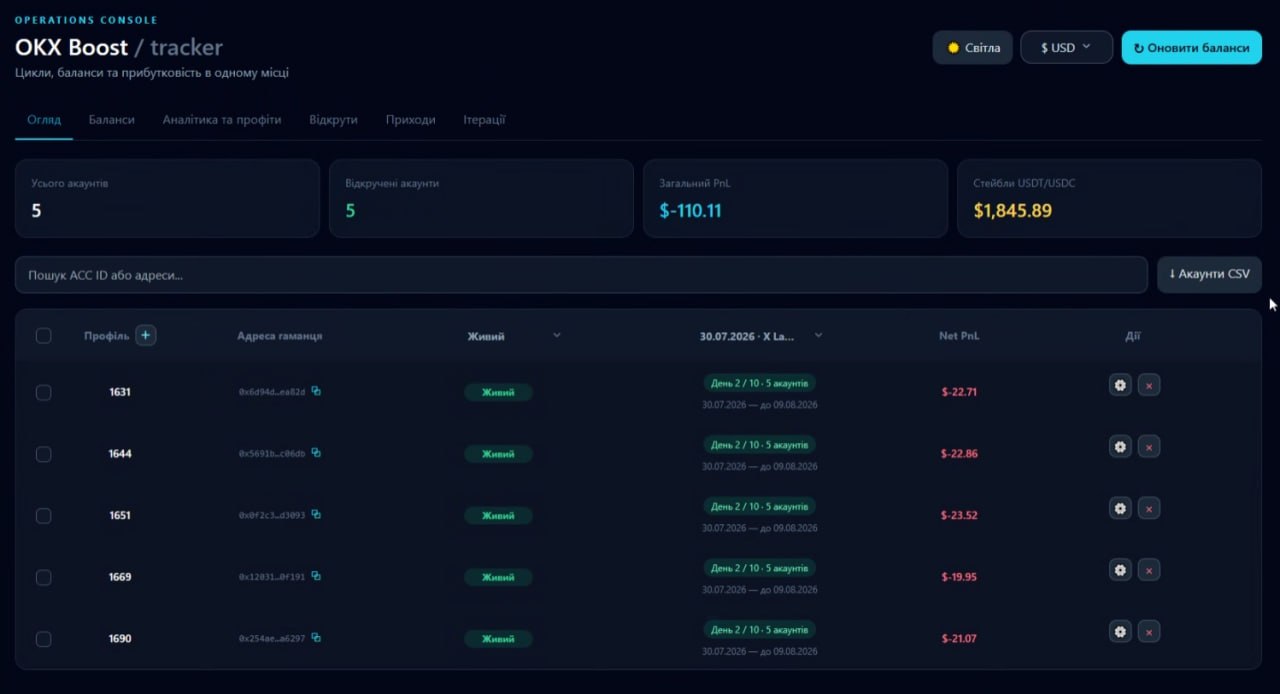The height and width of the screenshot is (694, 1280).
Task: Open the Огляд tab
Action: coord(44,119)
